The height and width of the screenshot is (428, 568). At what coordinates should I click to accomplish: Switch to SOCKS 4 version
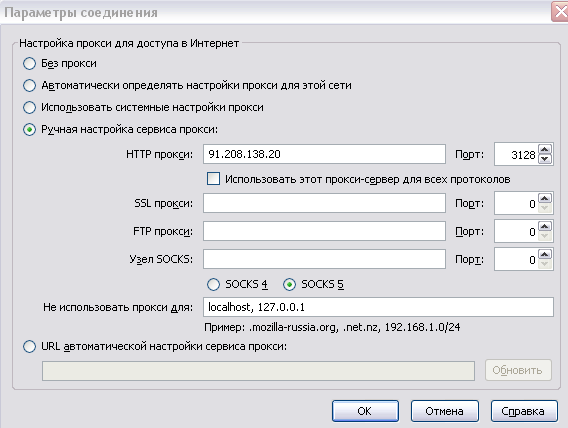(x=213, y=285)
